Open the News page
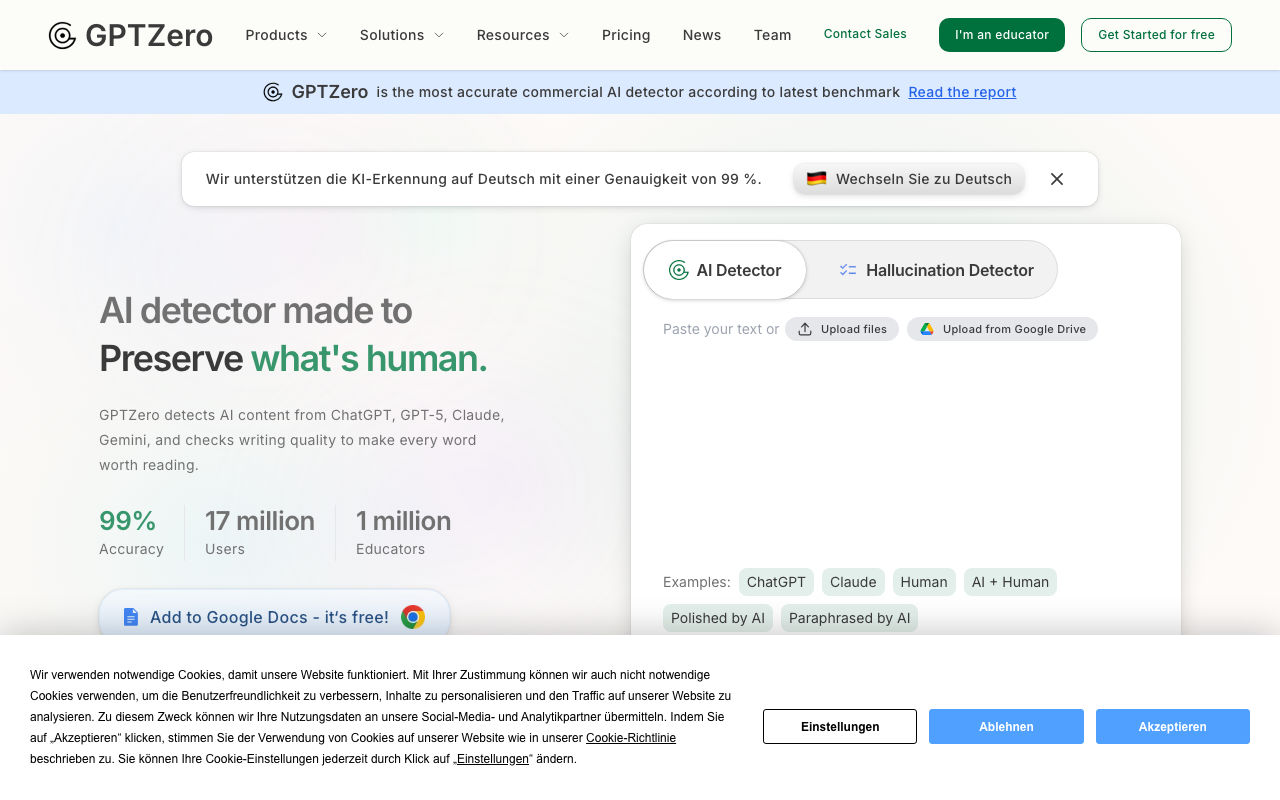 pos(702,35)
